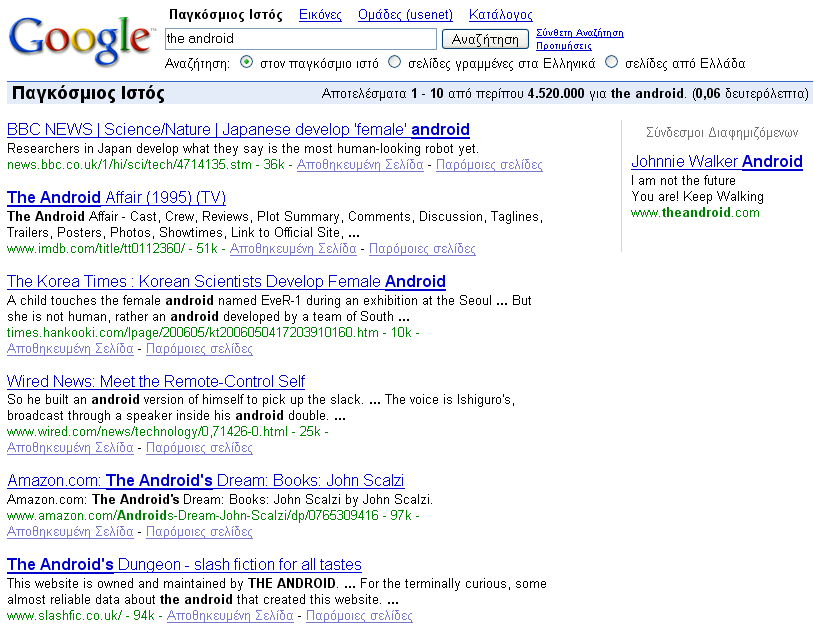The image size is (814, 627).
Task: Open similar pages for the Amazon result
Action: [x=199, y=531]
